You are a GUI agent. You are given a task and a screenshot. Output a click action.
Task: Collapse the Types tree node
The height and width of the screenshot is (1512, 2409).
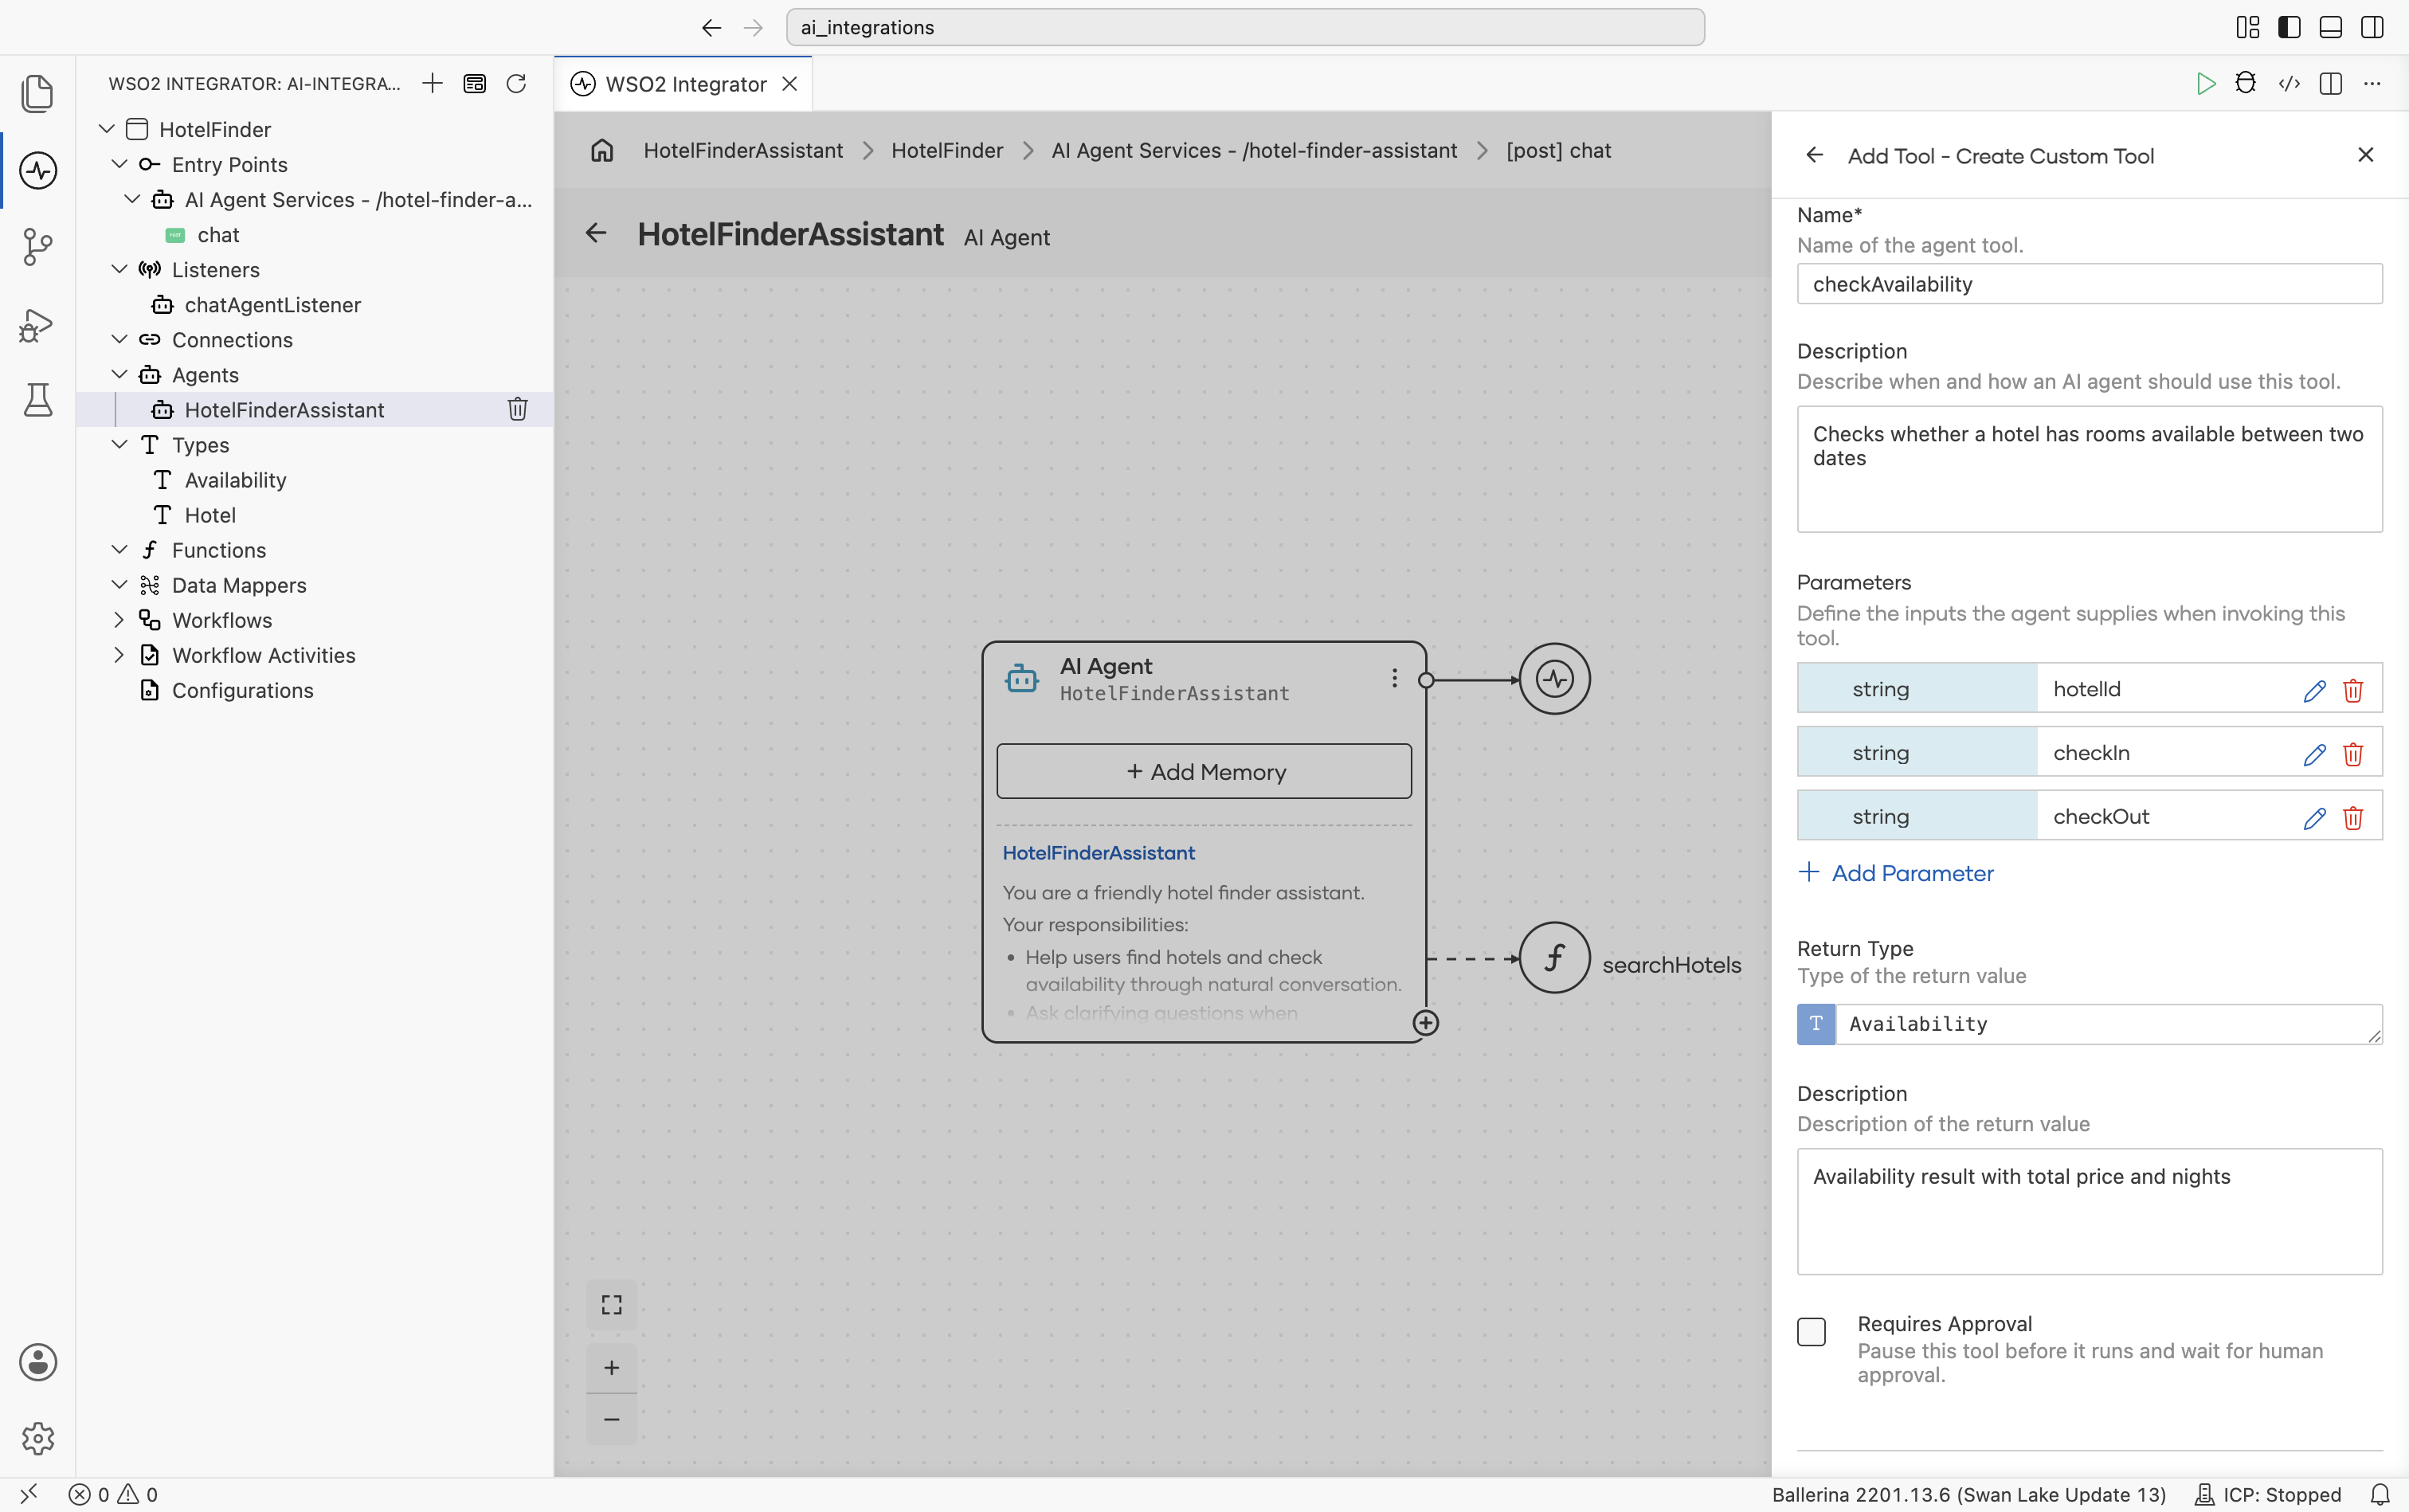119,444
